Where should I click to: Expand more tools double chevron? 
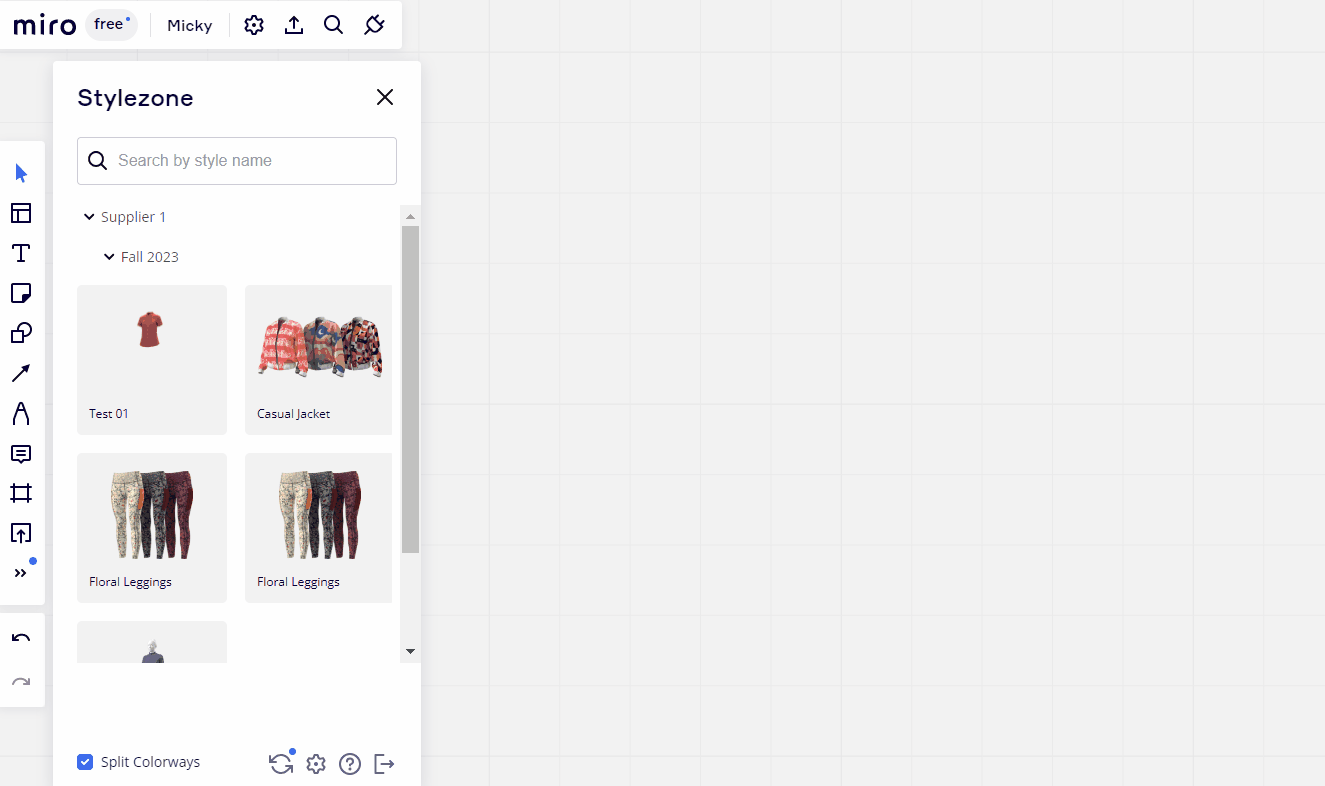point(21,573)
